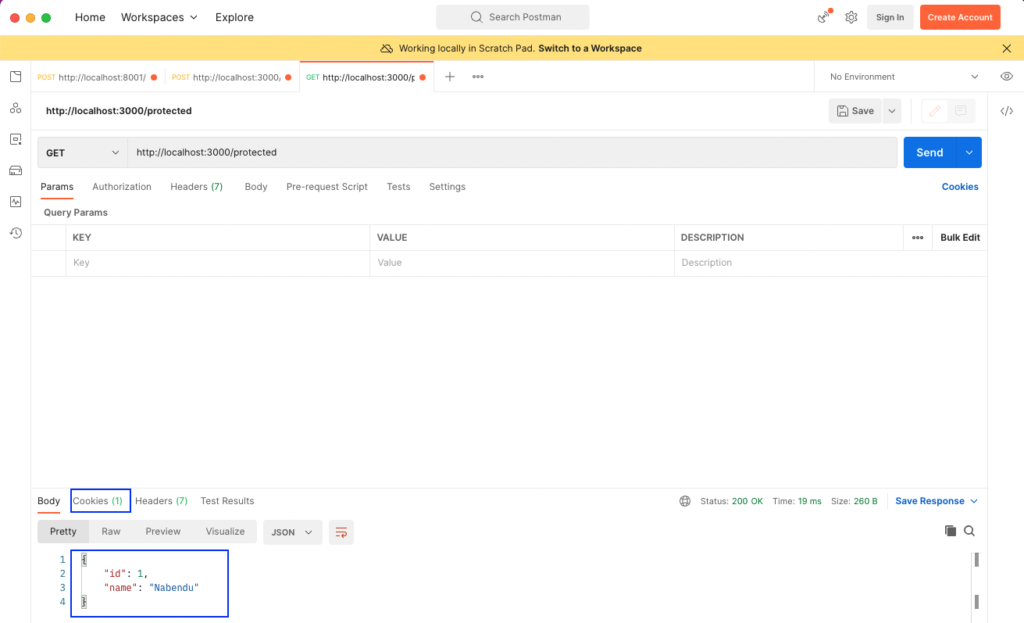The height and width of the screenshot is (623, 1024).
Task: Search inside the response body
Action: coord(969,531)
